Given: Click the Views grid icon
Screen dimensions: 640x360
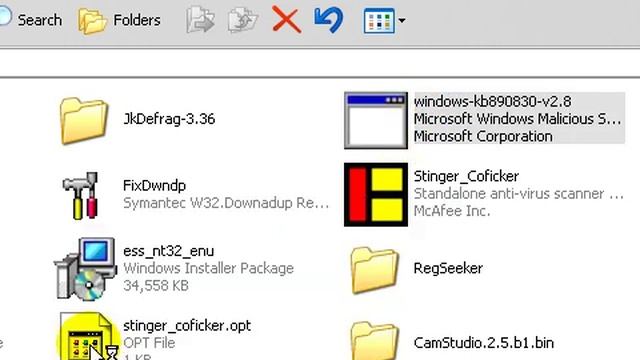Looking at the screenshot, I should click(x=379, y=20).
